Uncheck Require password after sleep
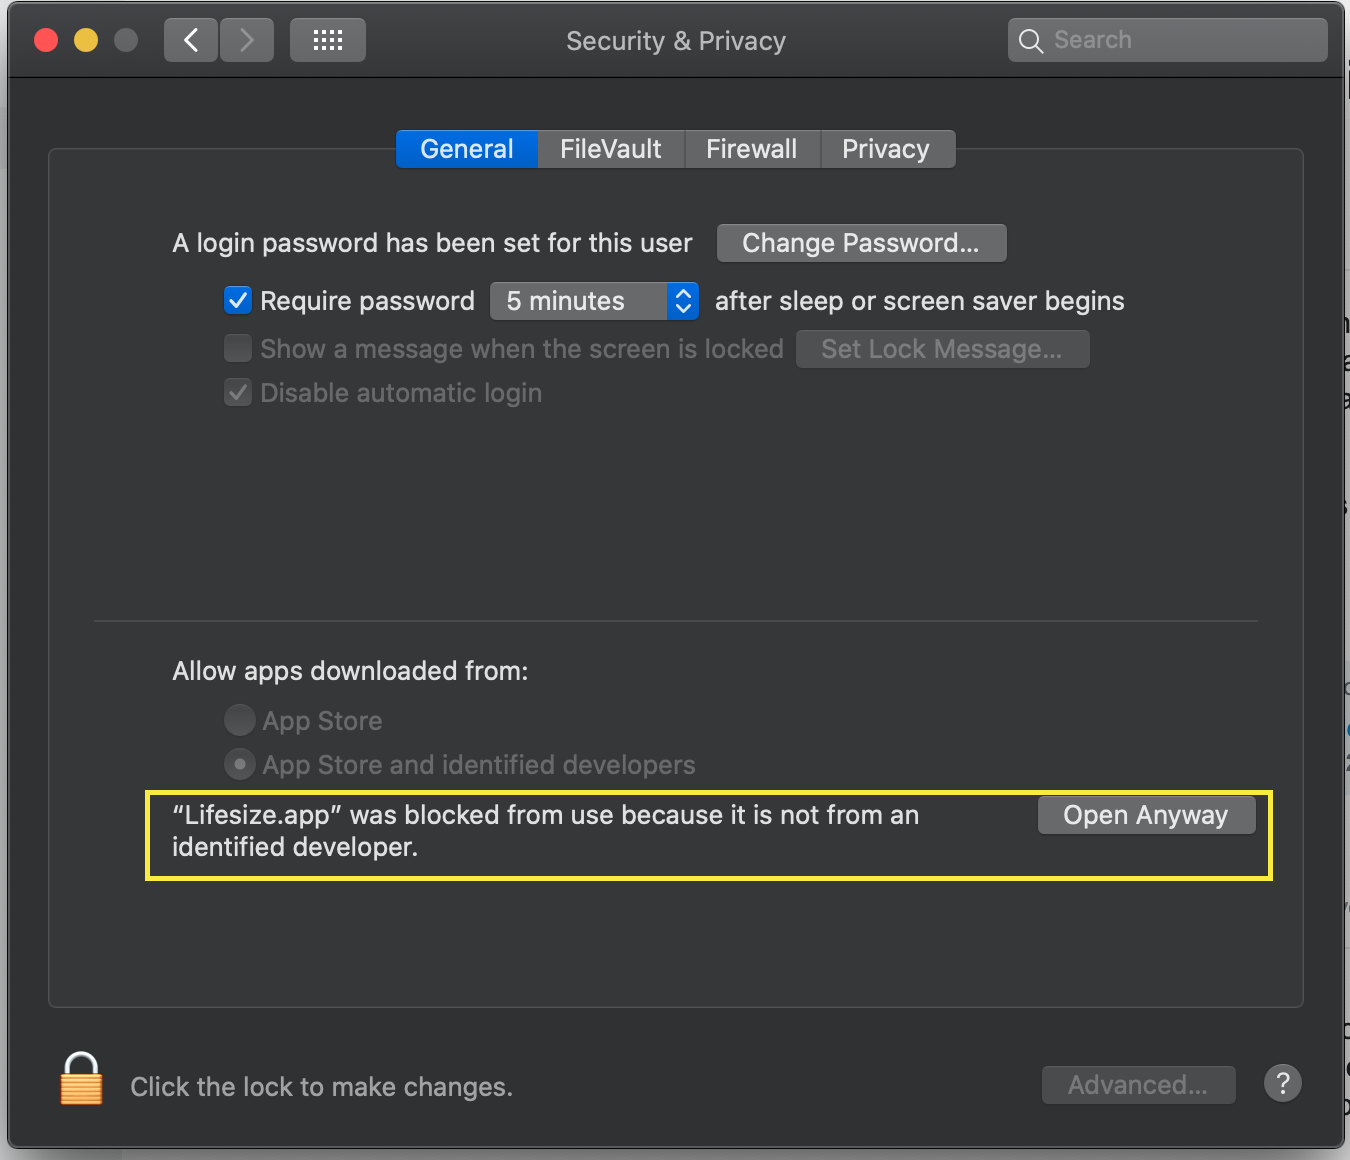 pos(237,300)
